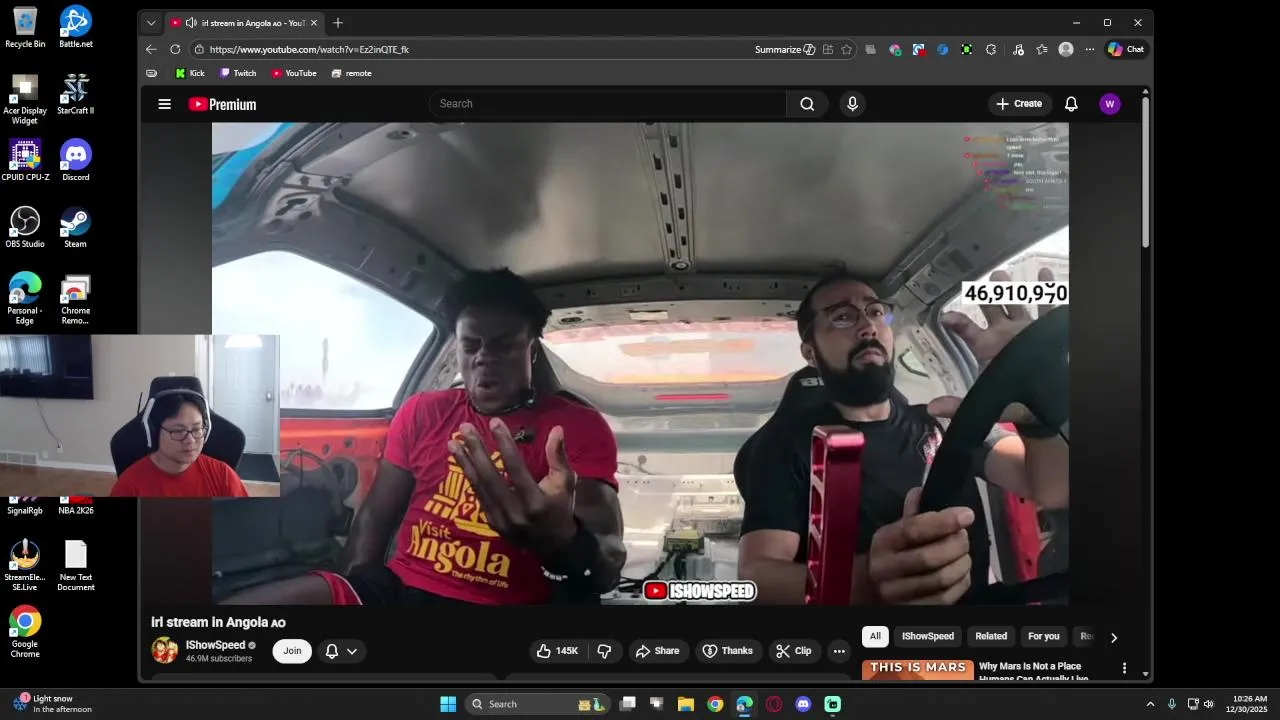
Task: Open Recycle Bin on desktop
Action: [25, 27]
